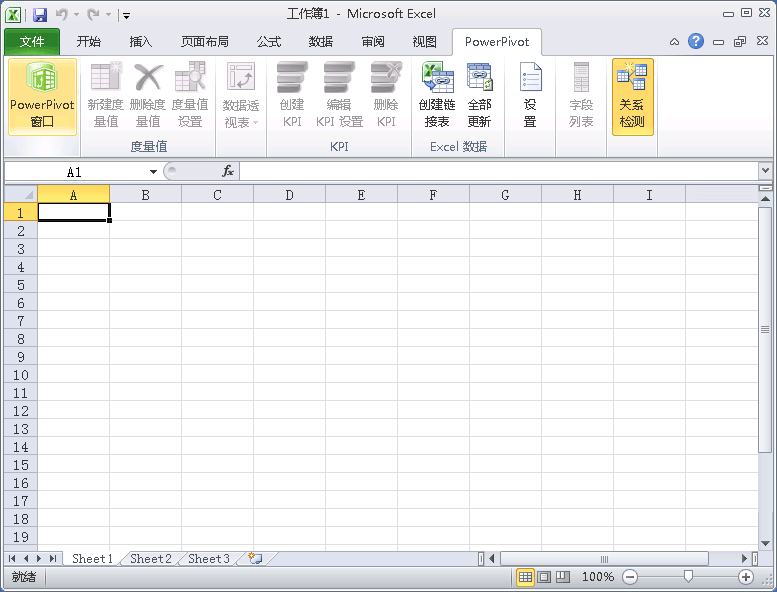Click the horizontal scrollbar right arrow

tap(744, 559)
